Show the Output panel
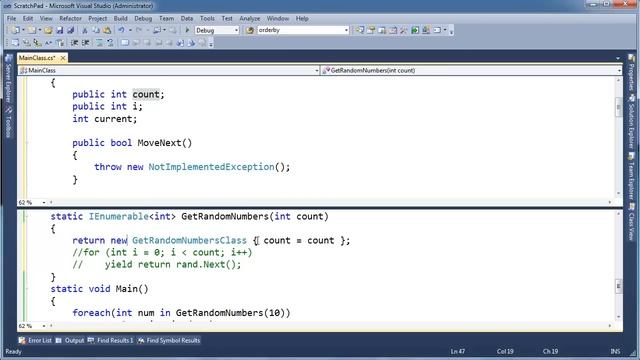 pos(70,340)
